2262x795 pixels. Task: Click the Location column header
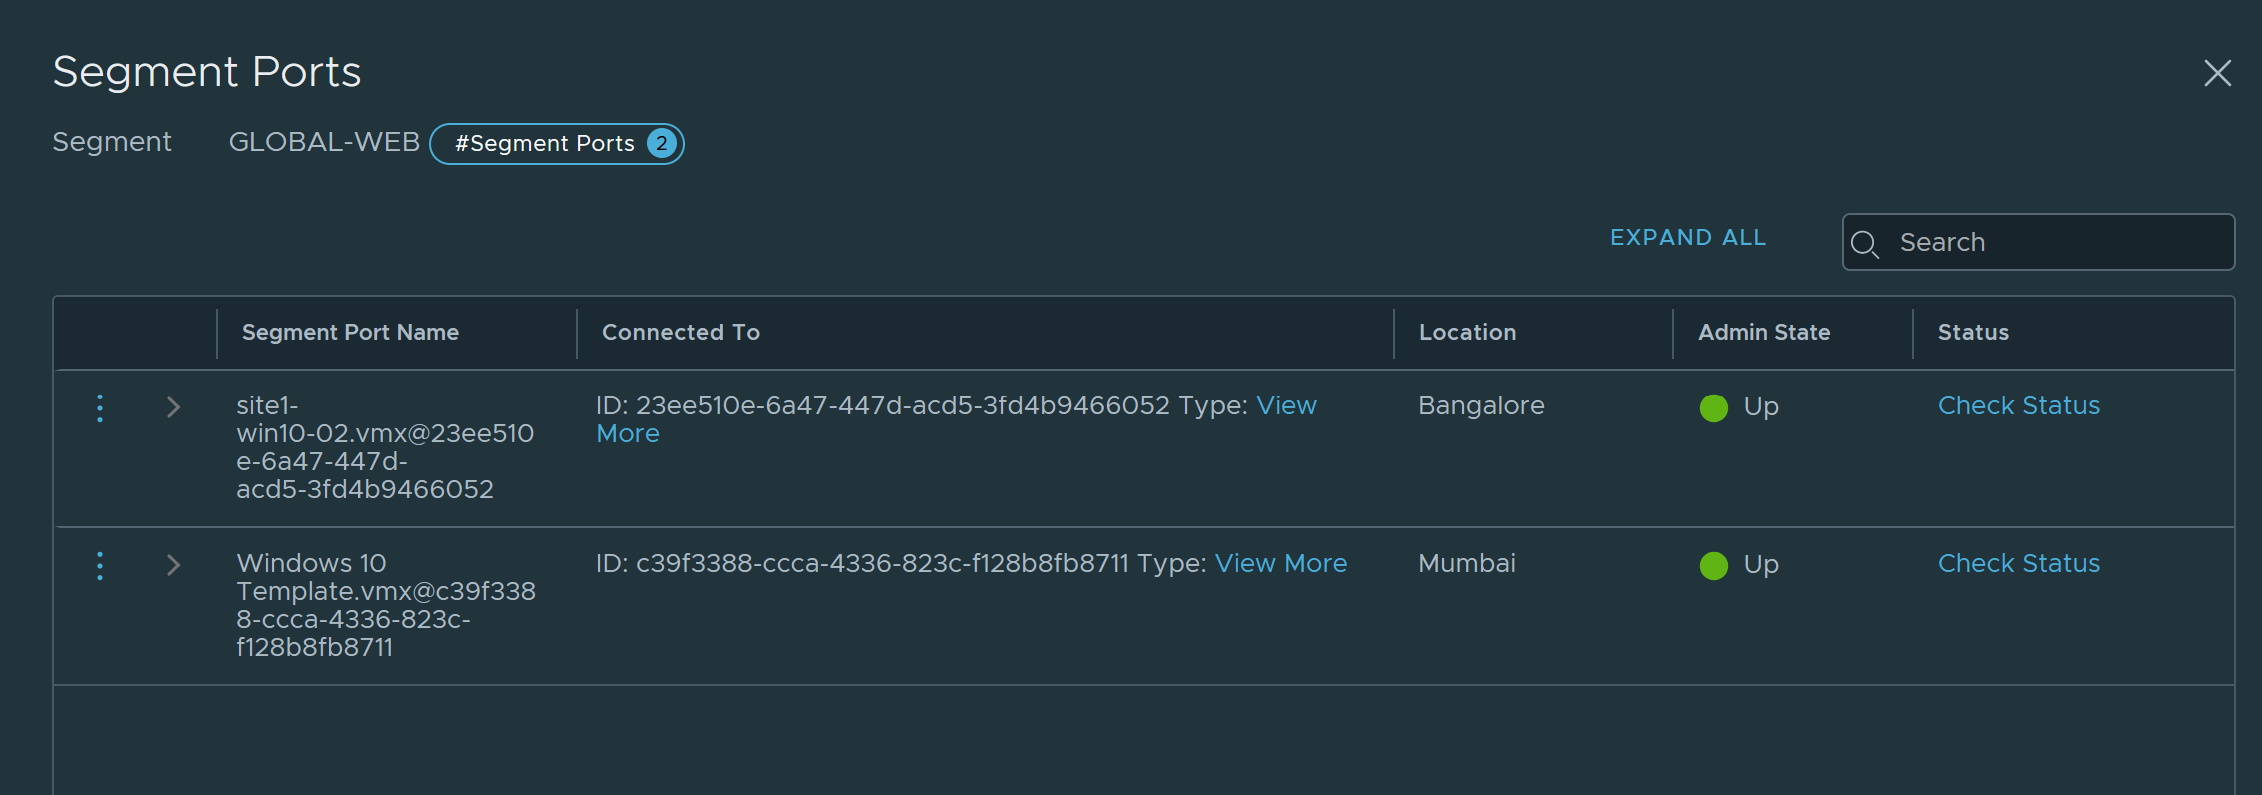[x=1466, y=333]
